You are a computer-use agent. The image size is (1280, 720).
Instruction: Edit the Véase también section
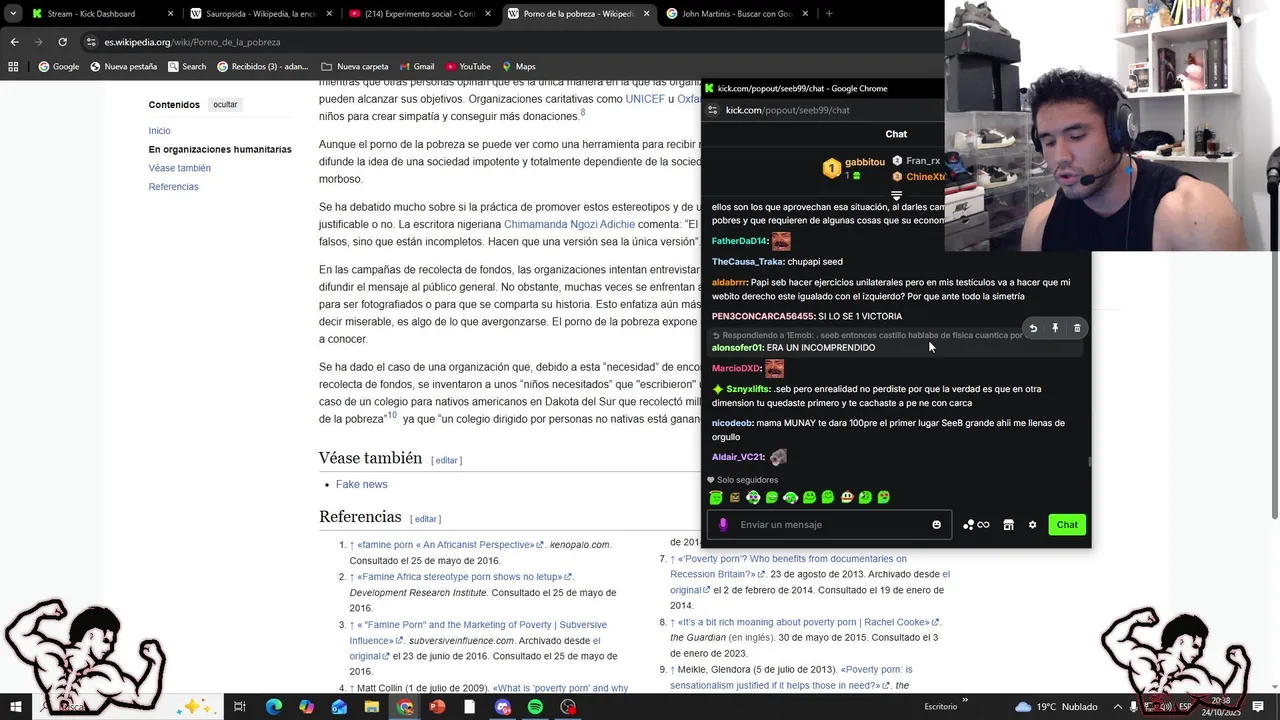(446, 460)
